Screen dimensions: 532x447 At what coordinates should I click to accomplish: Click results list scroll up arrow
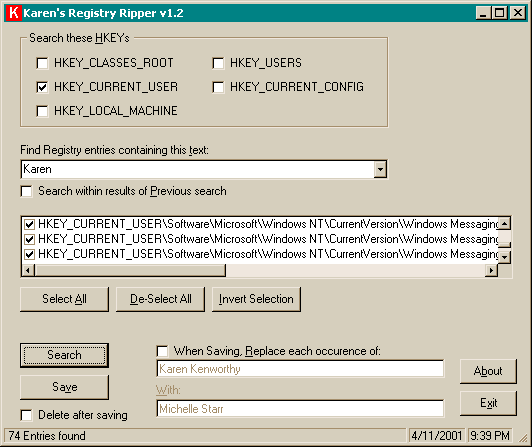click(505, 224)
